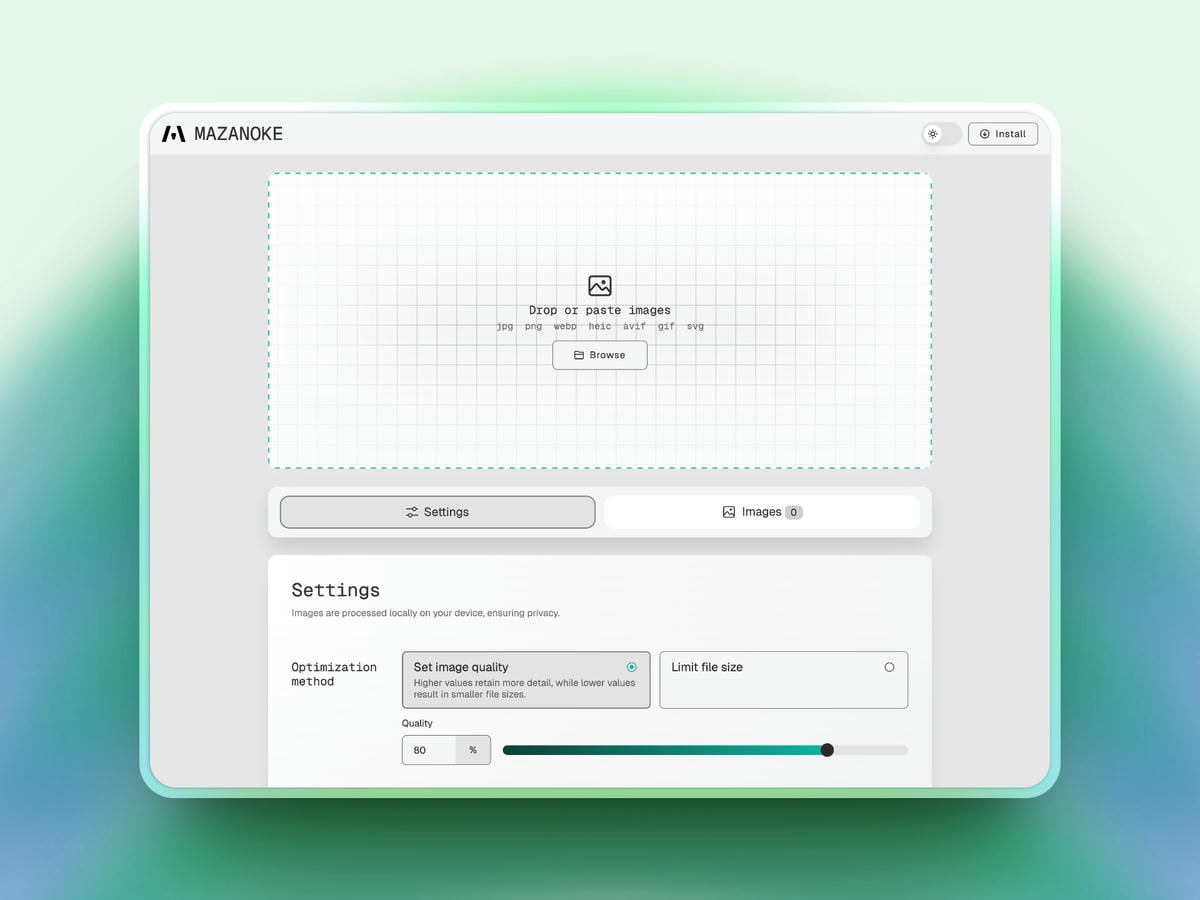Click the sun icon on the theme switch

point(932,133)
